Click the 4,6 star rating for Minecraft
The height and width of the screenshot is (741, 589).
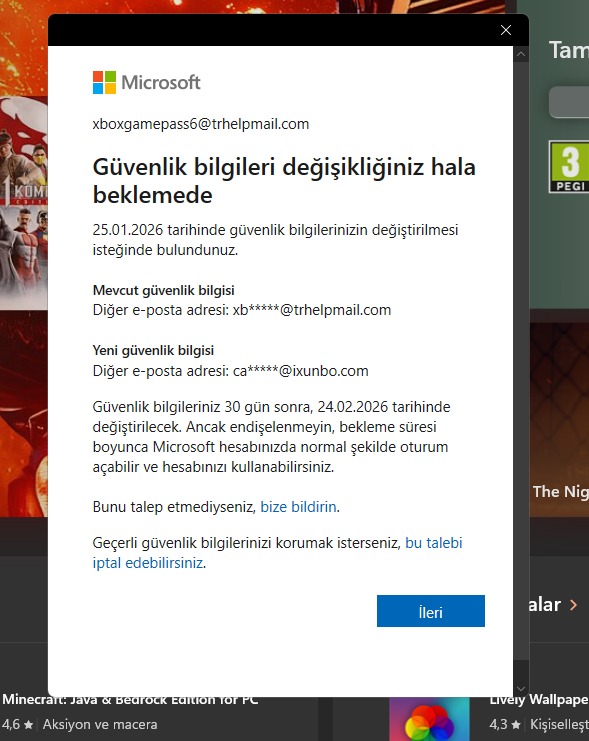pos(17,724)
